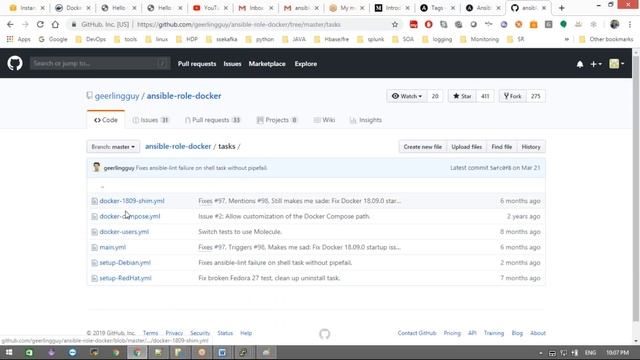Click the Create new file button

click(422, 147)
